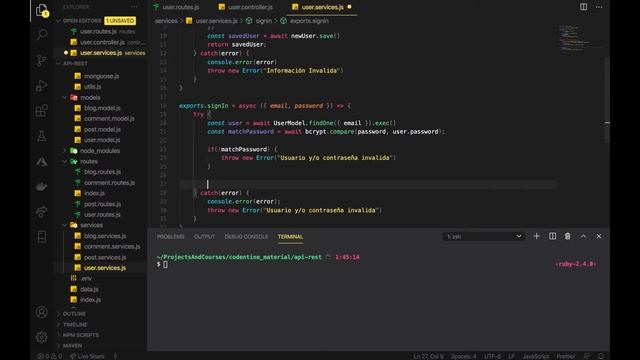Screen dimensions: 640x360
Task: Maximize the panel with up chevron
Action: pos(583,236)
